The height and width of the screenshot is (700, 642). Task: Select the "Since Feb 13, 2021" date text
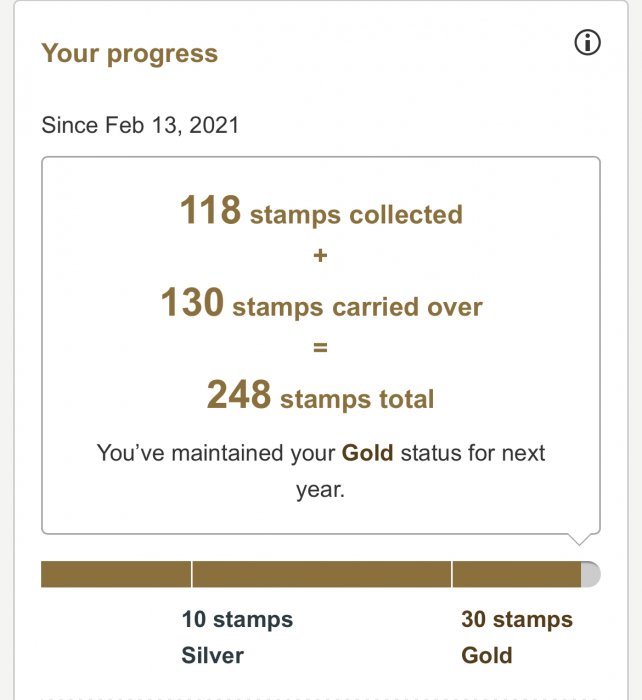pos(140,126)
